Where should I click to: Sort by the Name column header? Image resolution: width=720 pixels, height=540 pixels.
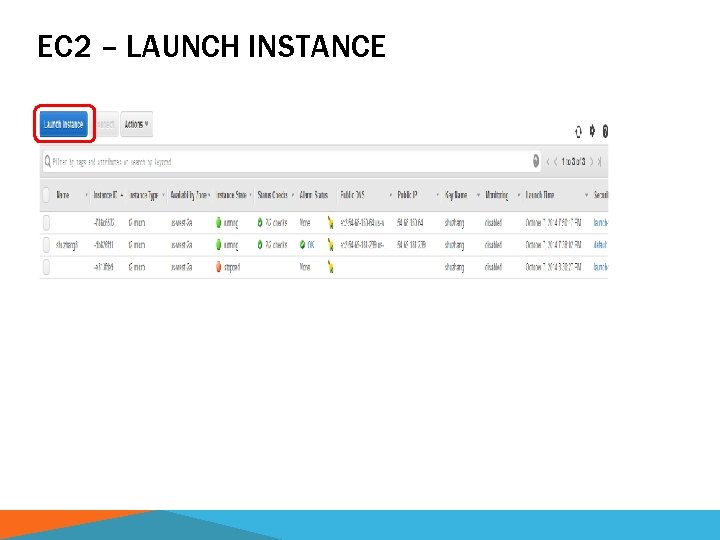[x=62, y=195]
